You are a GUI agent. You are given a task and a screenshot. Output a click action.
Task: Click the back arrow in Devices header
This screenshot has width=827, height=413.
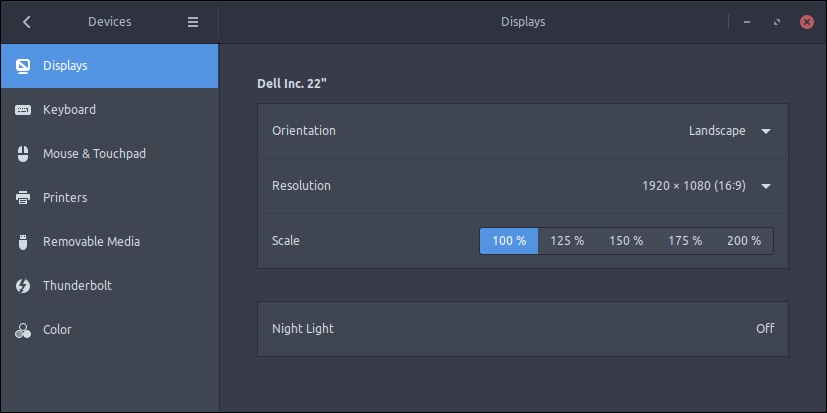tap(26, 22)
